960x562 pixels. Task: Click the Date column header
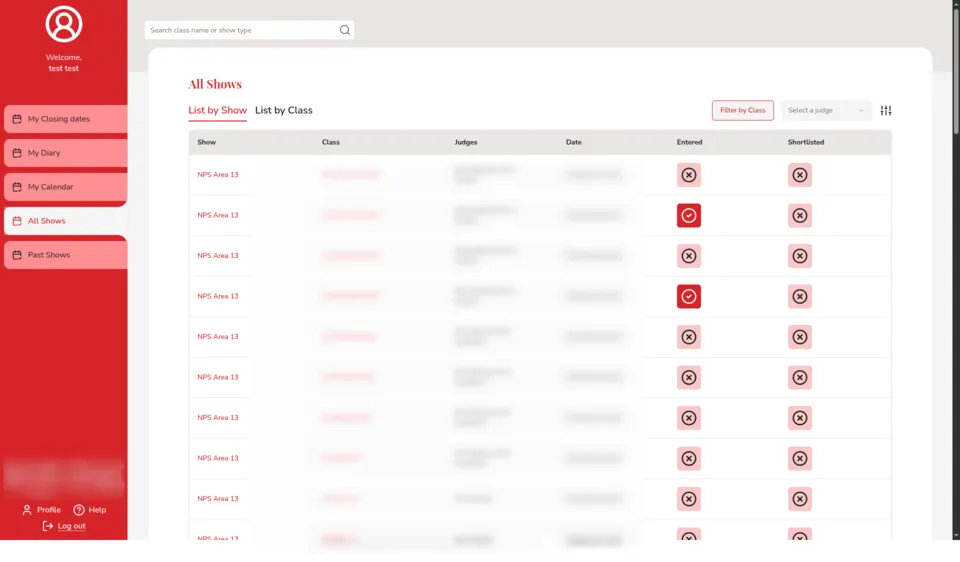click(574, 142)
